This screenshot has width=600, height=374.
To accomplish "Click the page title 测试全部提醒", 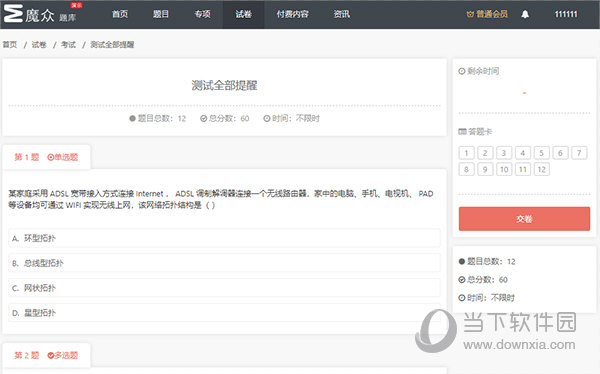I will click(x=224, y=85).
